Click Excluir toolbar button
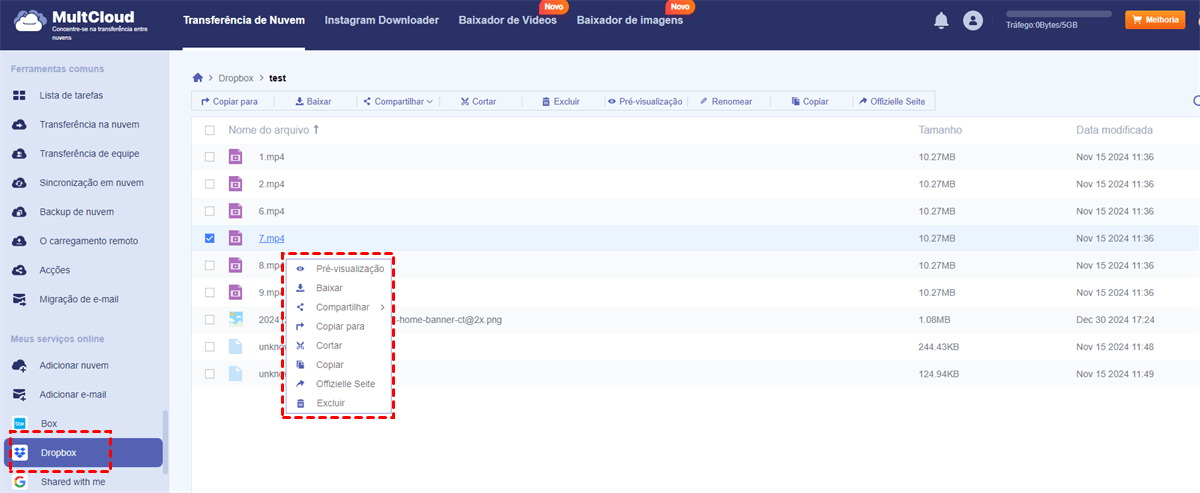Viewport: 1200px width, 493px height. click(x=560, y=101)
